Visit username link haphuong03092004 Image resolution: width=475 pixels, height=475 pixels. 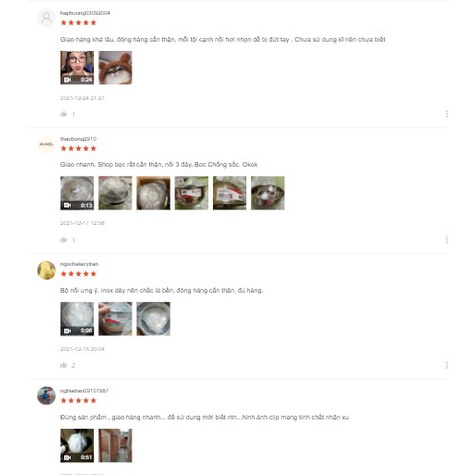pyautogui.click(x=85, y=13)
